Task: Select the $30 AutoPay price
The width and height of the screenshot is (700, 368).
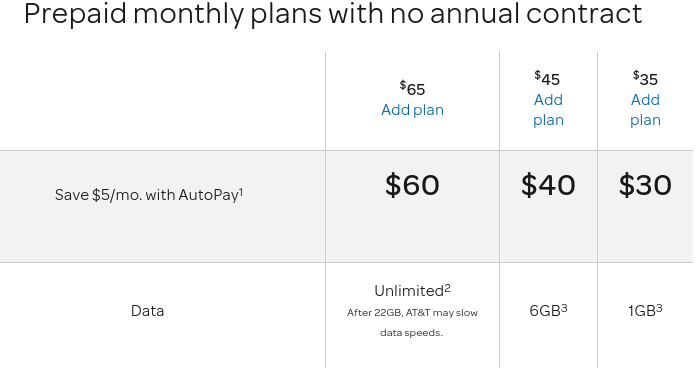Action: pyautogui.click(x=645, y=185)
